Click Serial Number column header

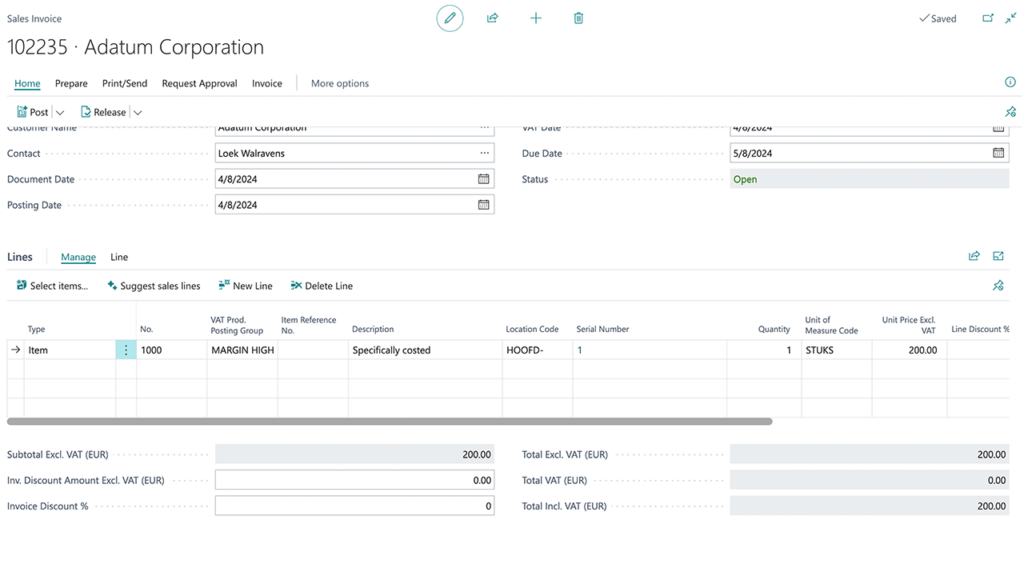point(602,329)
